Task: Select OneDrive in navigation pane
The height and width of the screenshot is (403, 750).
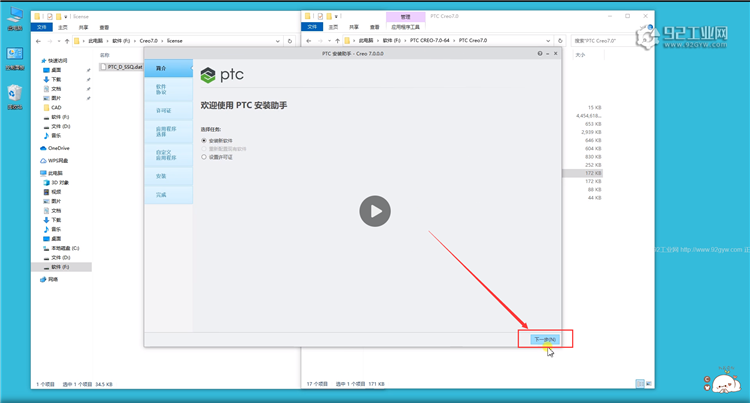Action: coord(55,148)
